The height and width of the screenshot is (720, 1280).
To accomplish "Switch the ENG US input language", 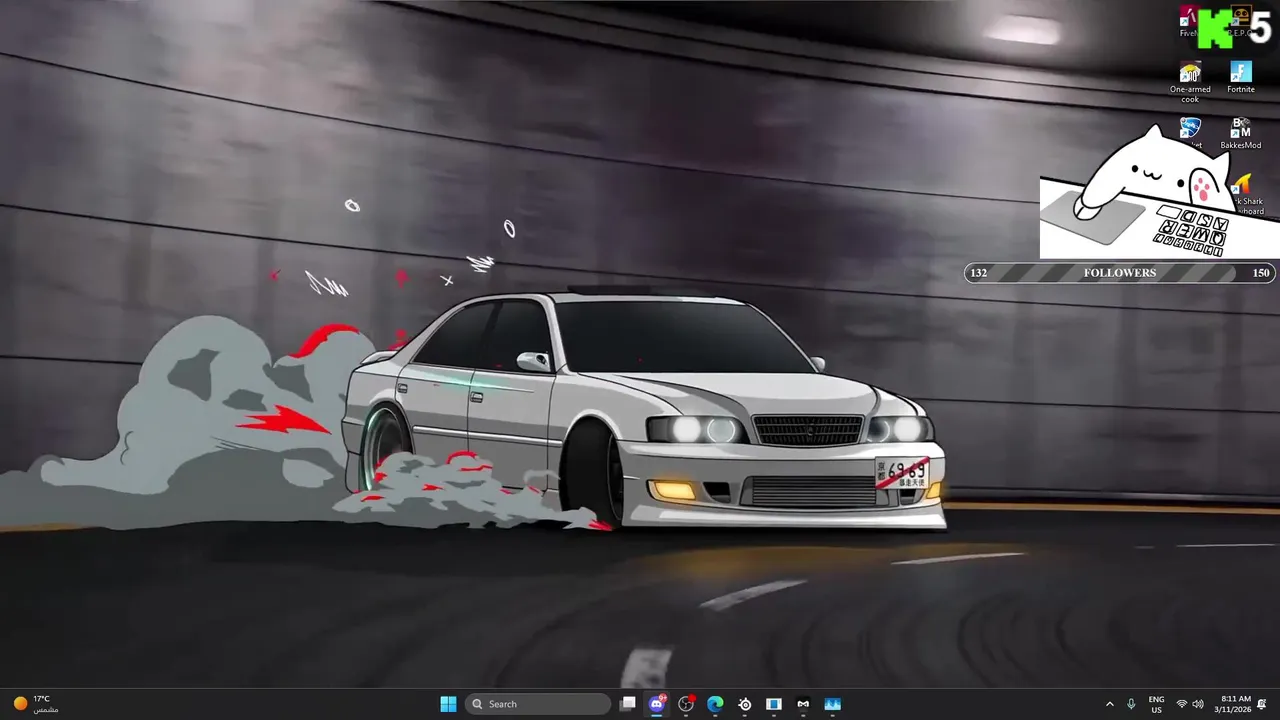I will pos(1156,704).
